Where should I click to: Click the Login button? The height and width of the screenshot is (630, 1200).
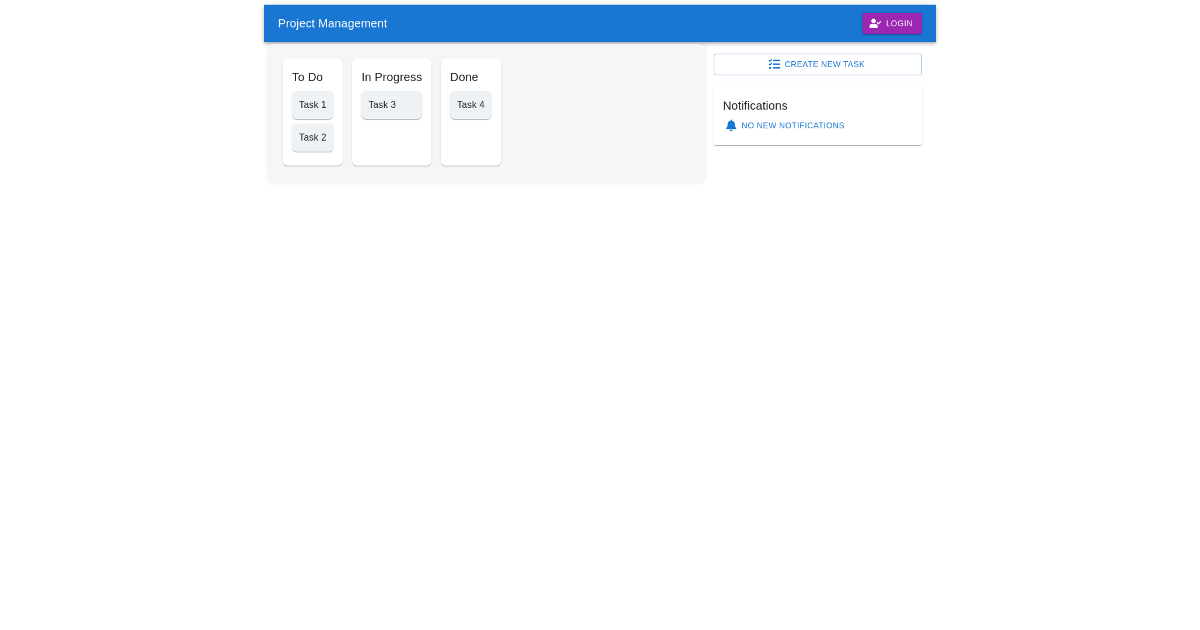[x=892, y=23]
